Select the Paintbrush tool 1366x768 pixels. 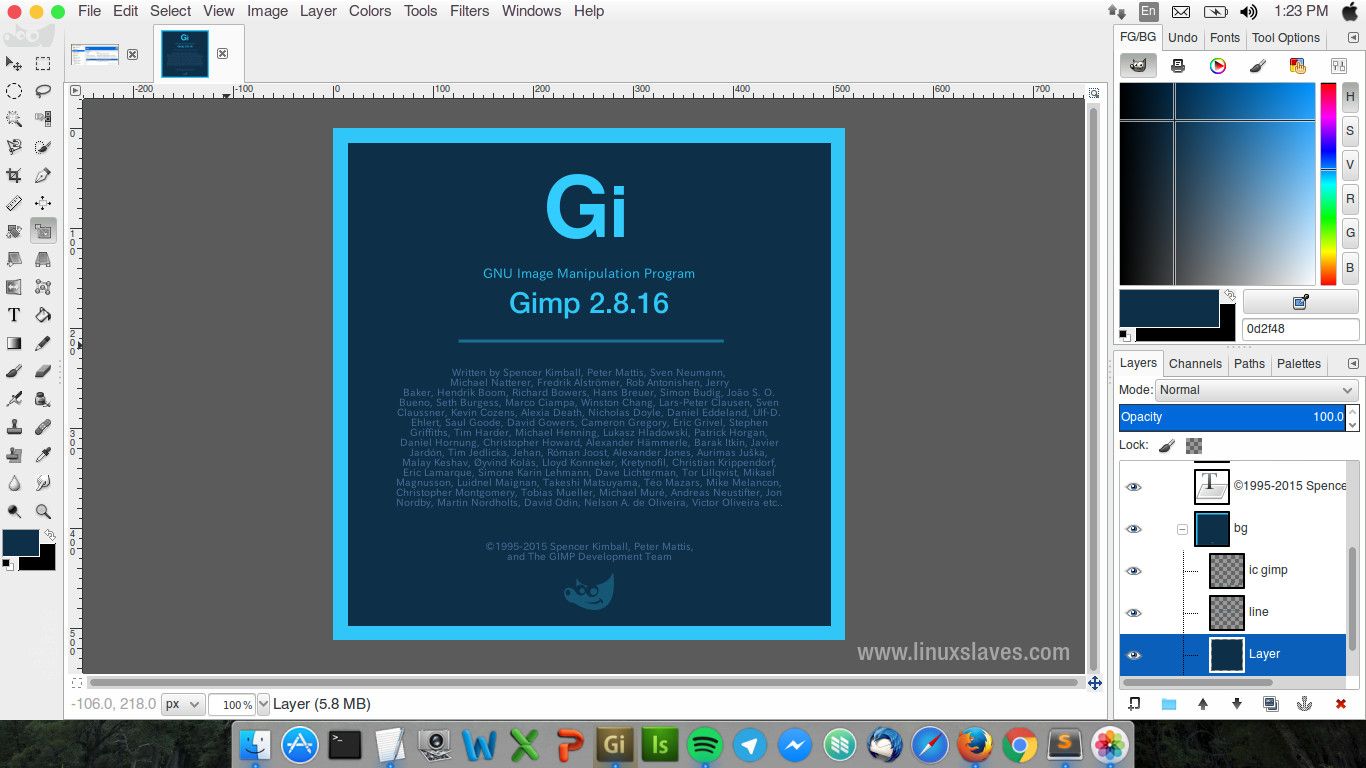click(x=14, y=371)
